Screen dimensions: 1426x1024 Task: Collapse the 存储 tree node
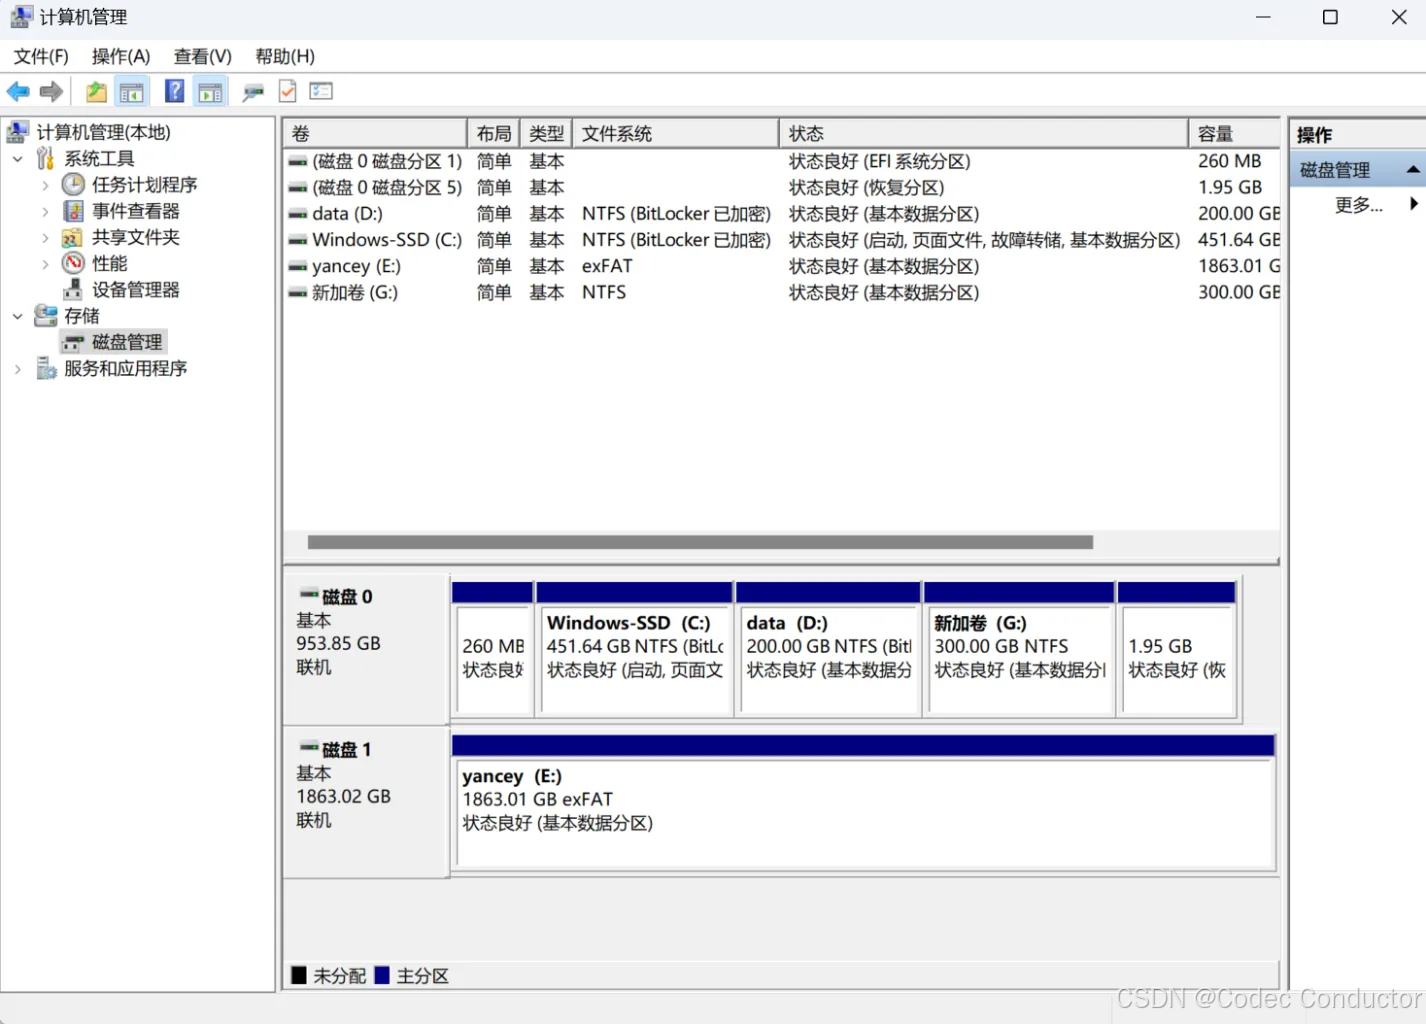coord(17,316)
